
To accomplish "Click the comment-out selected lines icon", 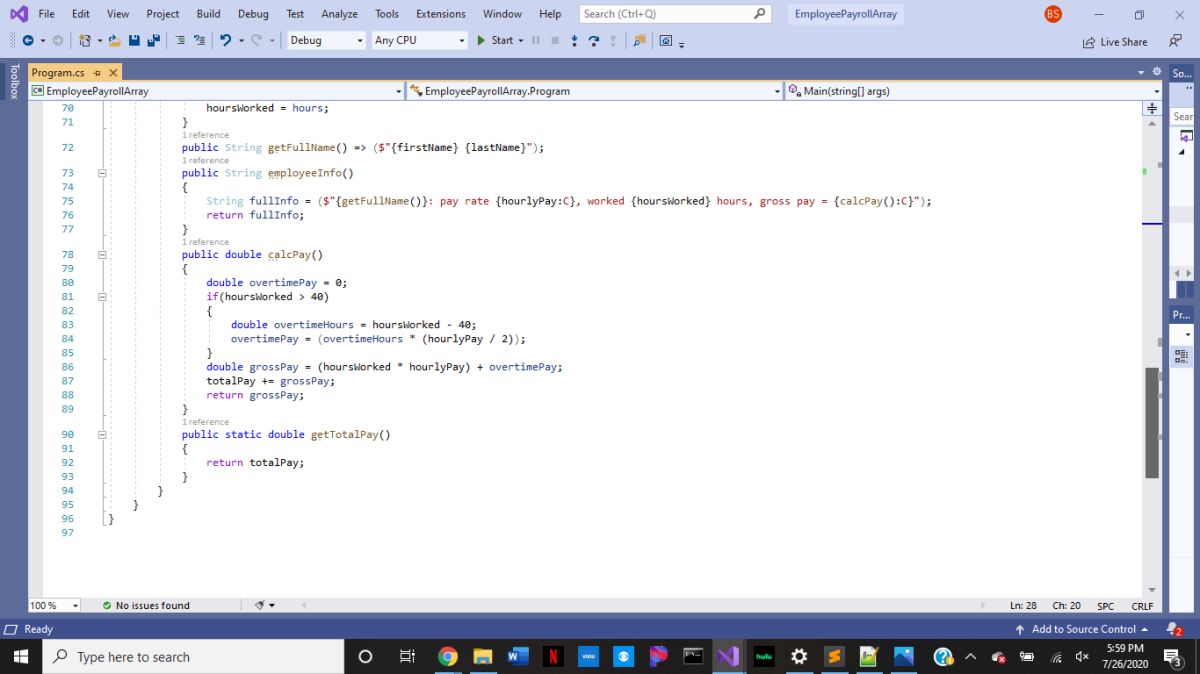I will pyautogui.click(x=180, y=41).
